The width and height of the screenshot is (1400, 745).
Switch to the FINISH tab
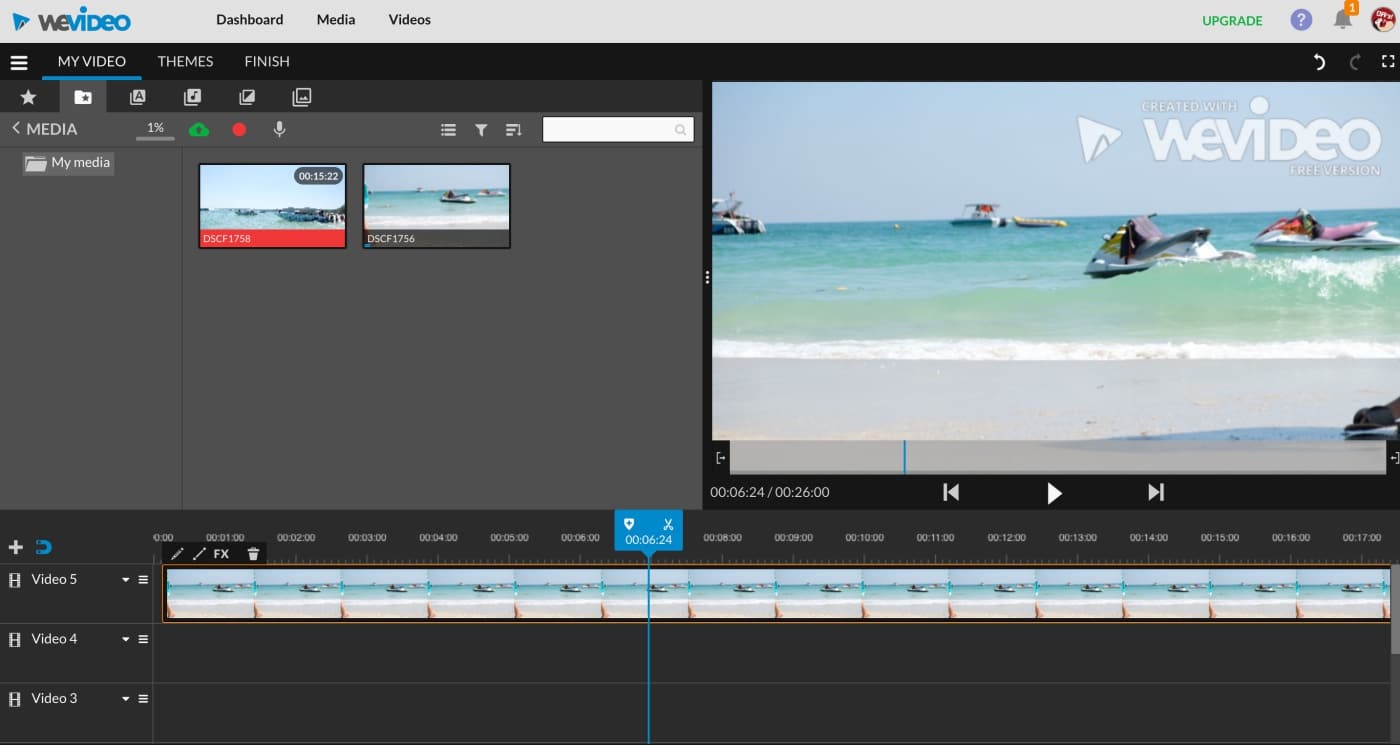(267, 61)
